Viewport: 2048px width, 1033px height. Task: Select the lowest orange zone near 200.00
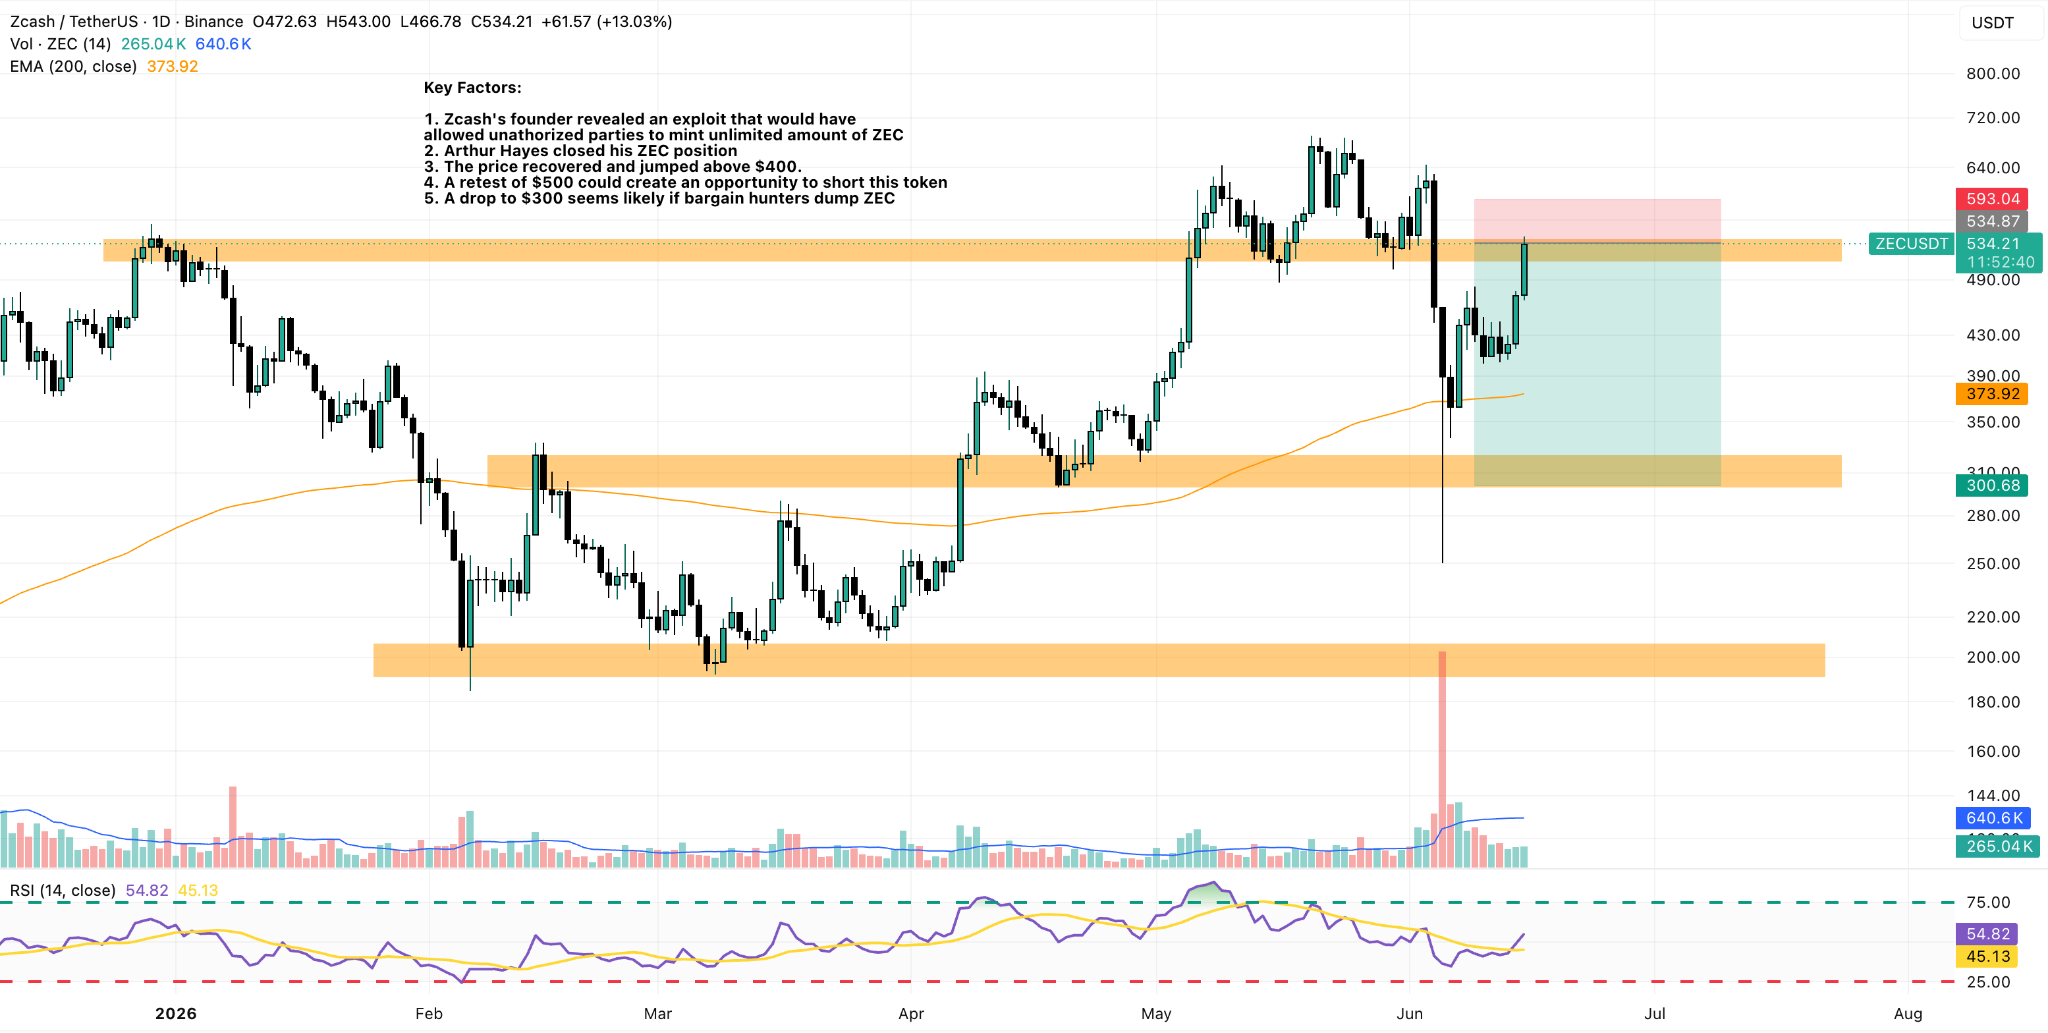[x=1099, y=660]
